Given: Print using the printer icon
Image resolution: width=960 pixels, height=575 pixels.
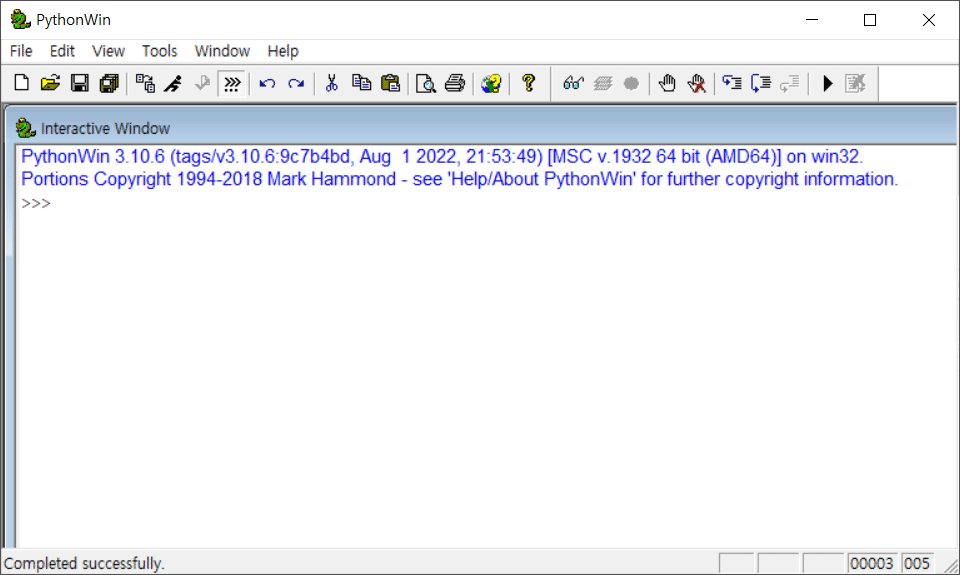Looking at the screenshot, I should (455, 83).
